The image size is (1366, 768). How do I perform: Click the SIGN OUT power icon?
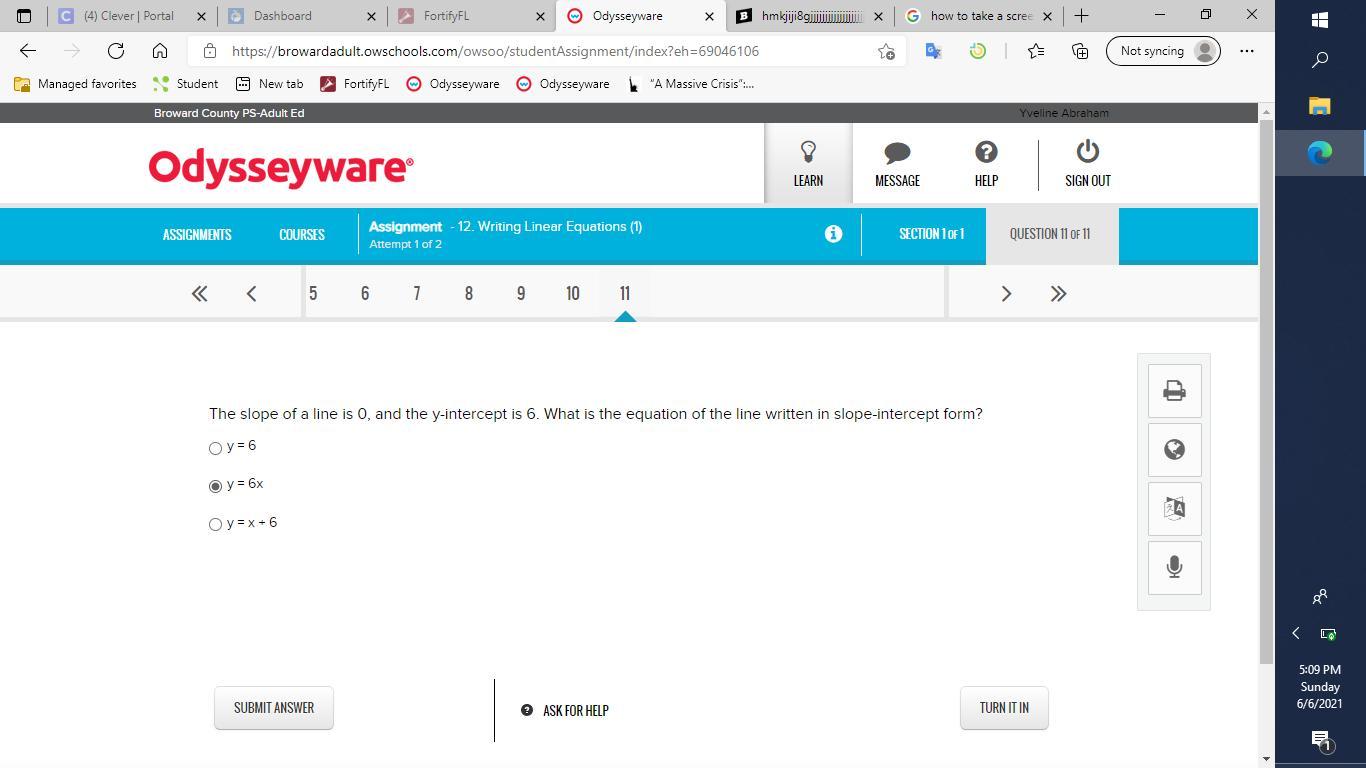(1087, 163)
